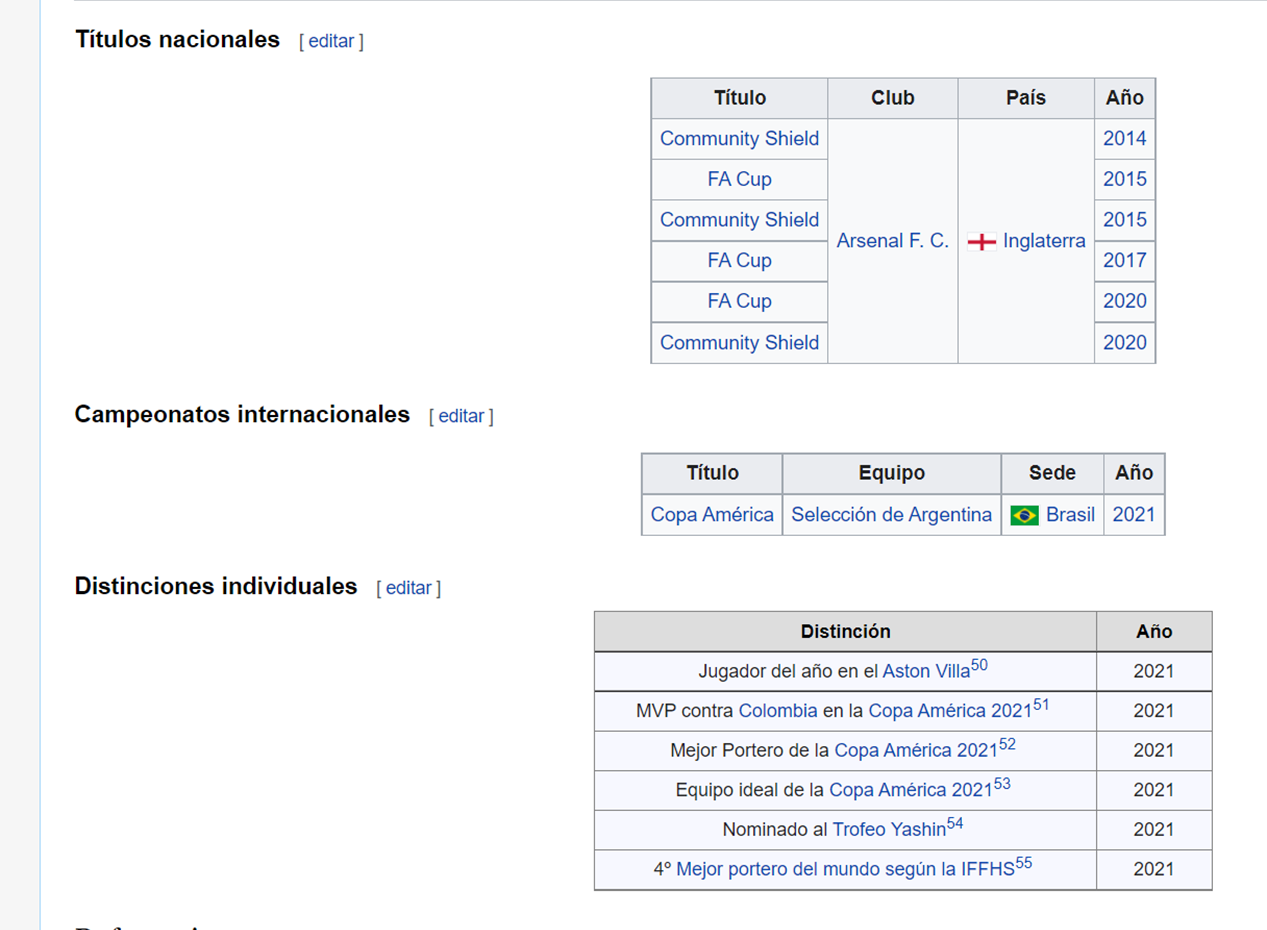Click the País column header
This screenshot has height=930, width=1267.
1026,98
